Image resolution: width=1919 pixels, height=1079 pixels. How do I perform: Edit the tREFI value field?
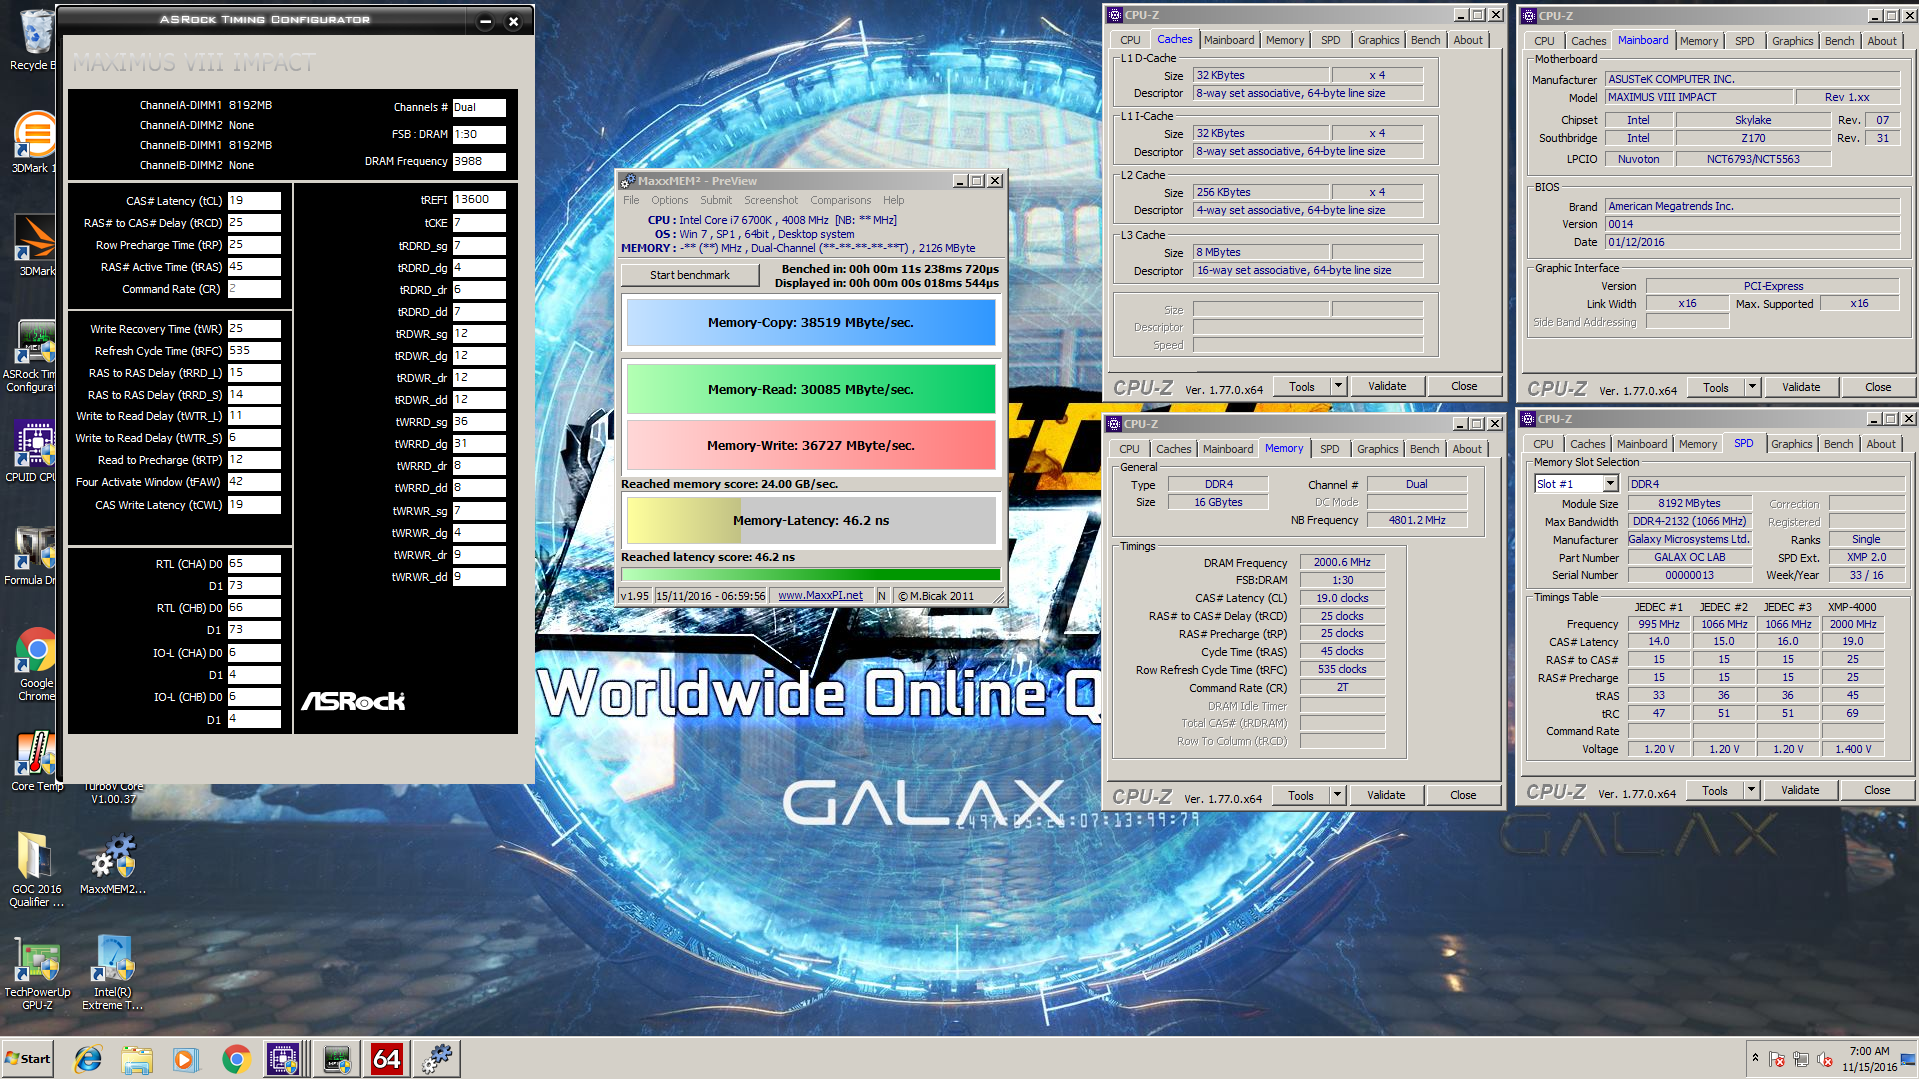tap(479, 200)
